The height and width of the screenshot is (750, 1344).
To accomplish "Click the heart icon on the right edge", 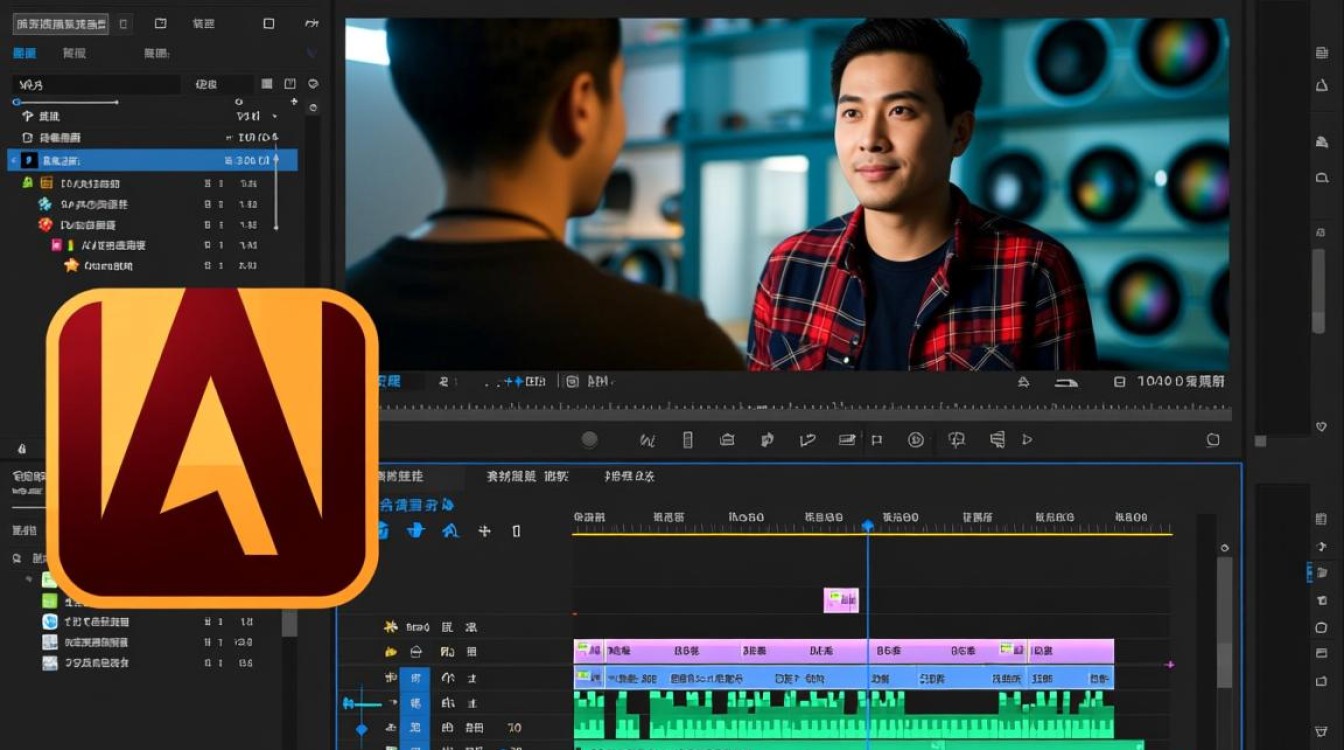I will pos(1321,426).
